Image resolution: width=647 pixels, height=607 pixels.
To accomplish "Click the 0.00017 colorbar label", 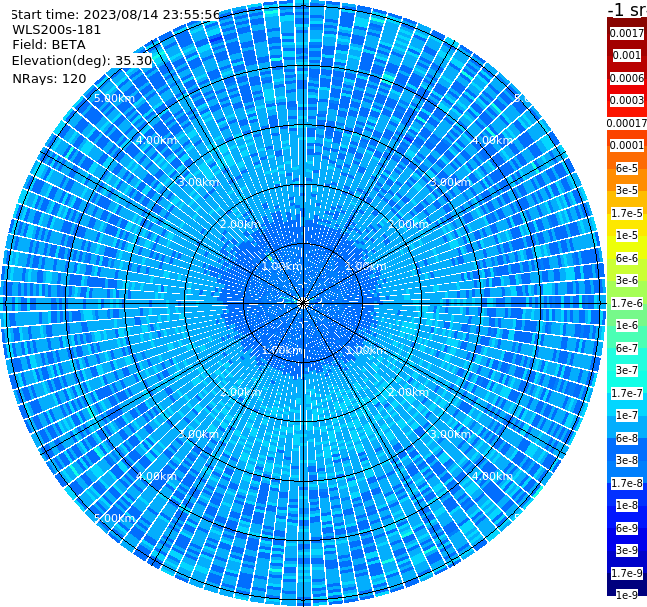I will [x=627, y=123].
